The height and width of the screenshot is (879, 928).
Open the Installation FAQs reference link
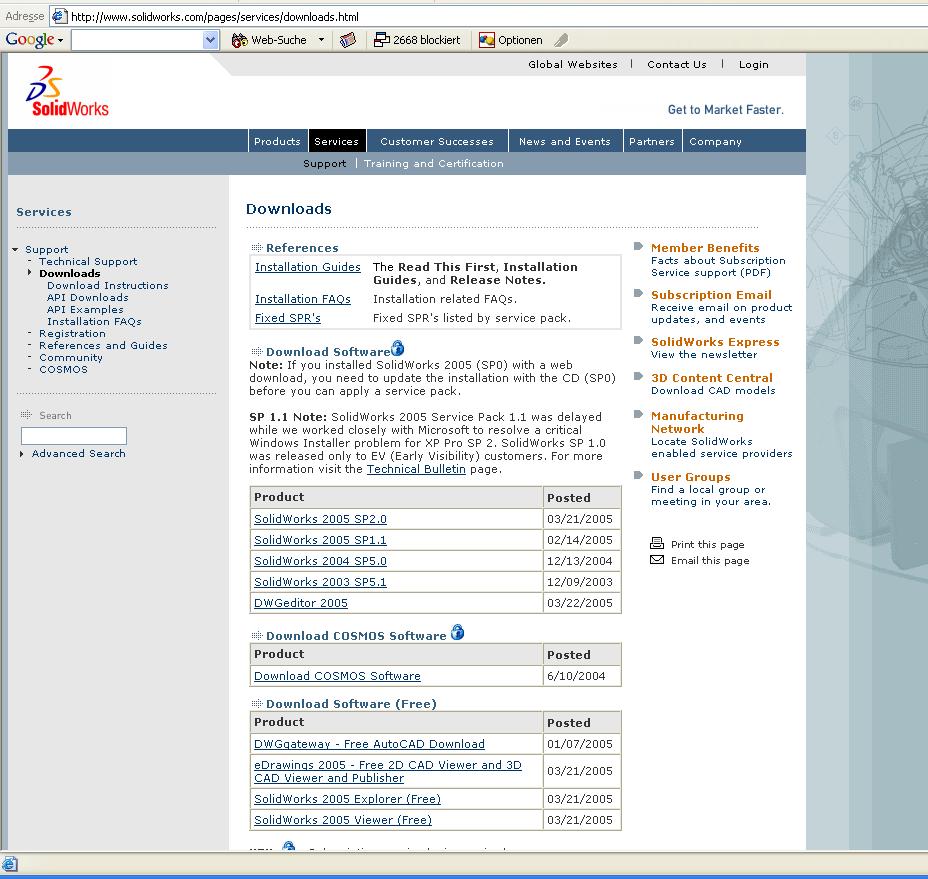click(x=303, y=299)
